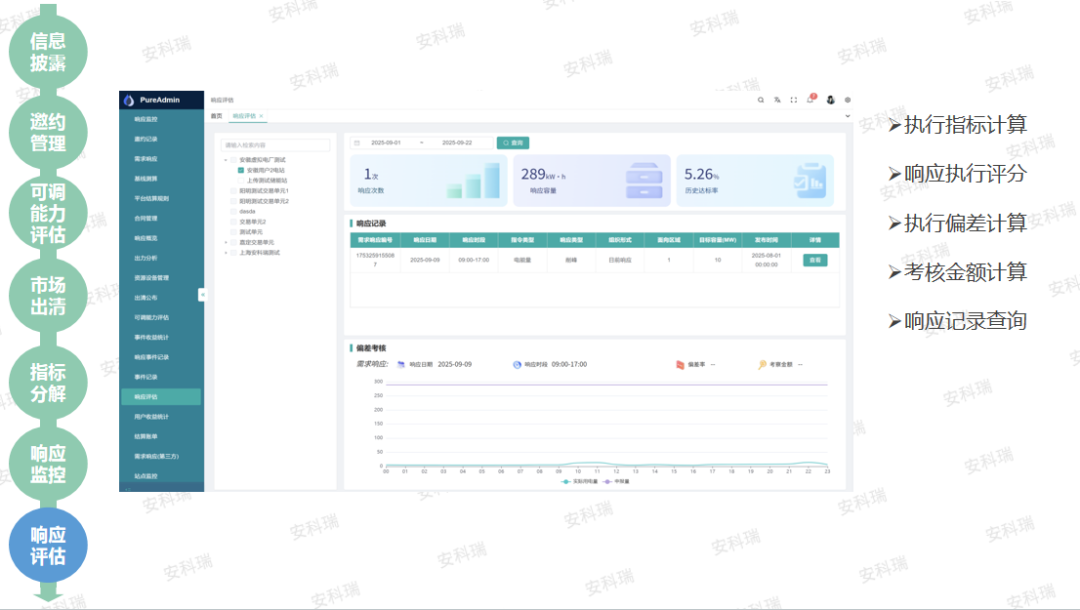Click the clipboard graphic on 历史达标率 card
1080x610 pixels.
[x=810, y=180]
